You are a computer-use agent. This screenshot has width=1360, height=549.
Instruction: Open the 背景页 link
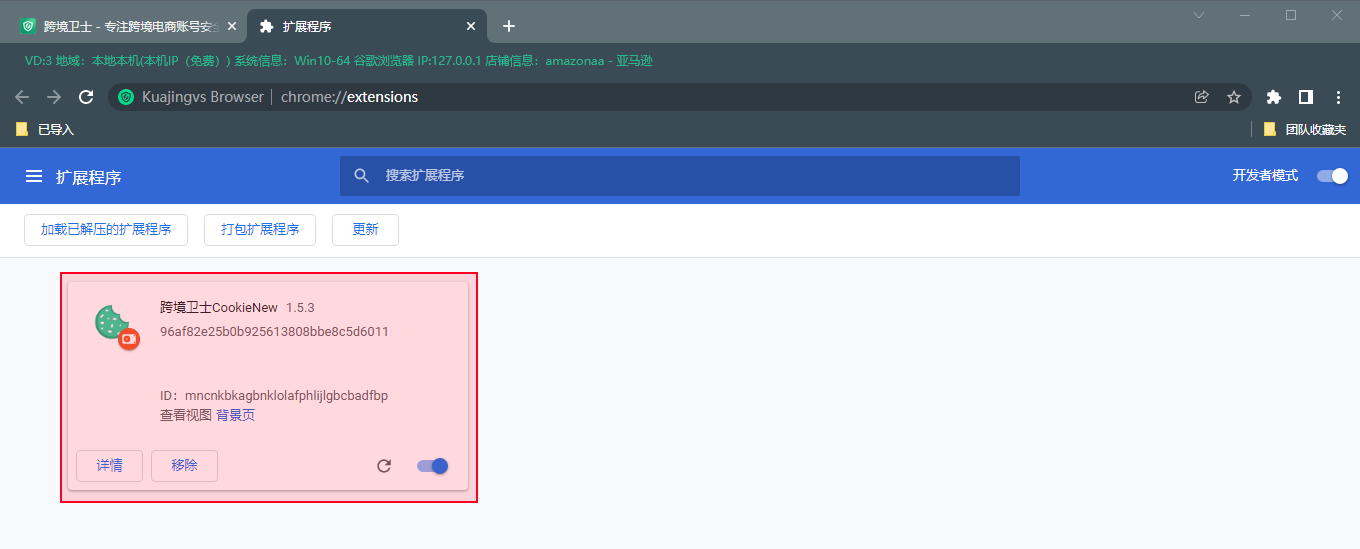pyautogui.click(x=236, y=415)
